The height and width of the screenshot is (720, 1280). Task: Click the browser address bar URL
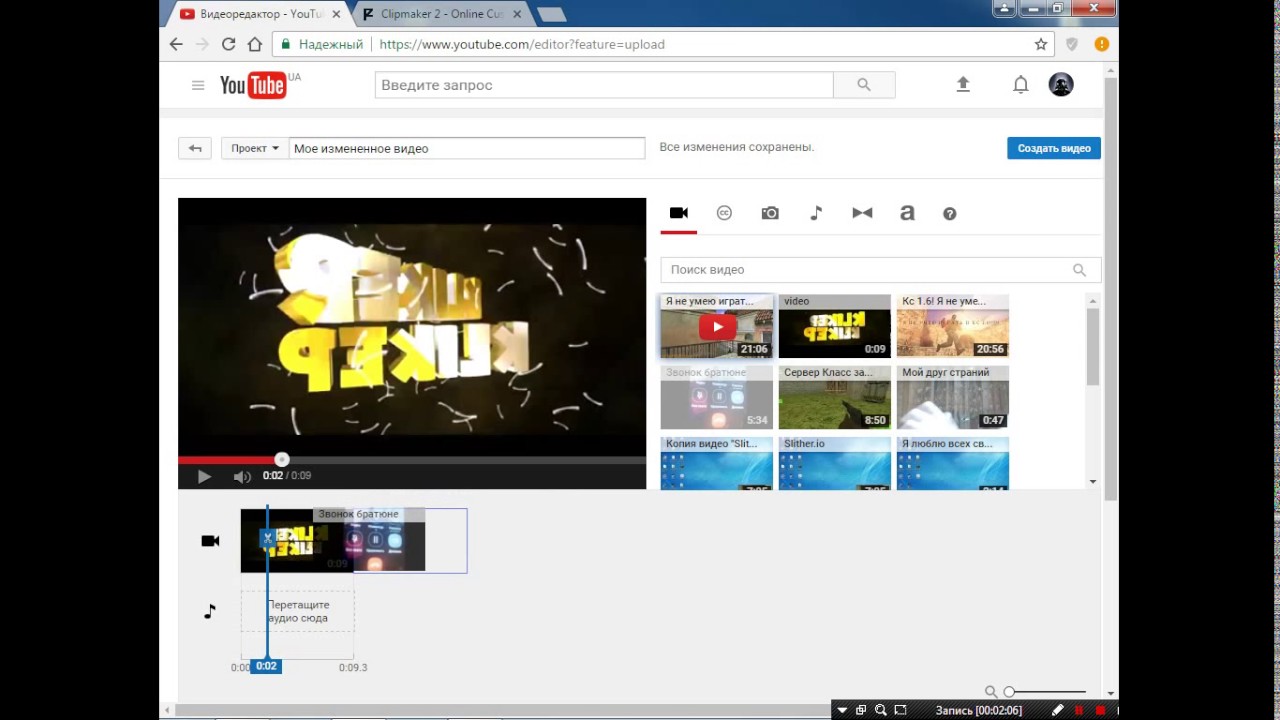pos(522,44)
